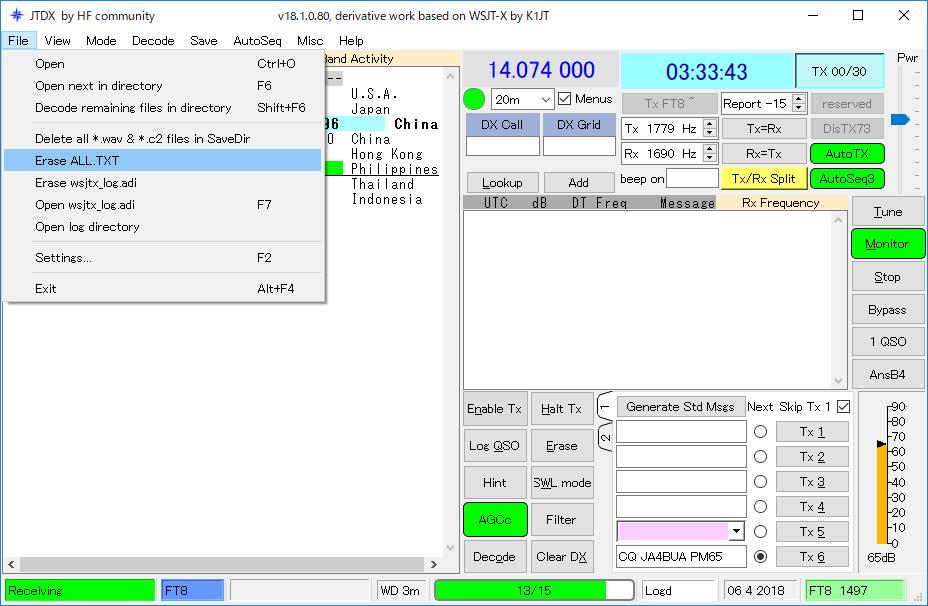Click the Rx Frequency vertical scrollbar

tap(838, 301)
